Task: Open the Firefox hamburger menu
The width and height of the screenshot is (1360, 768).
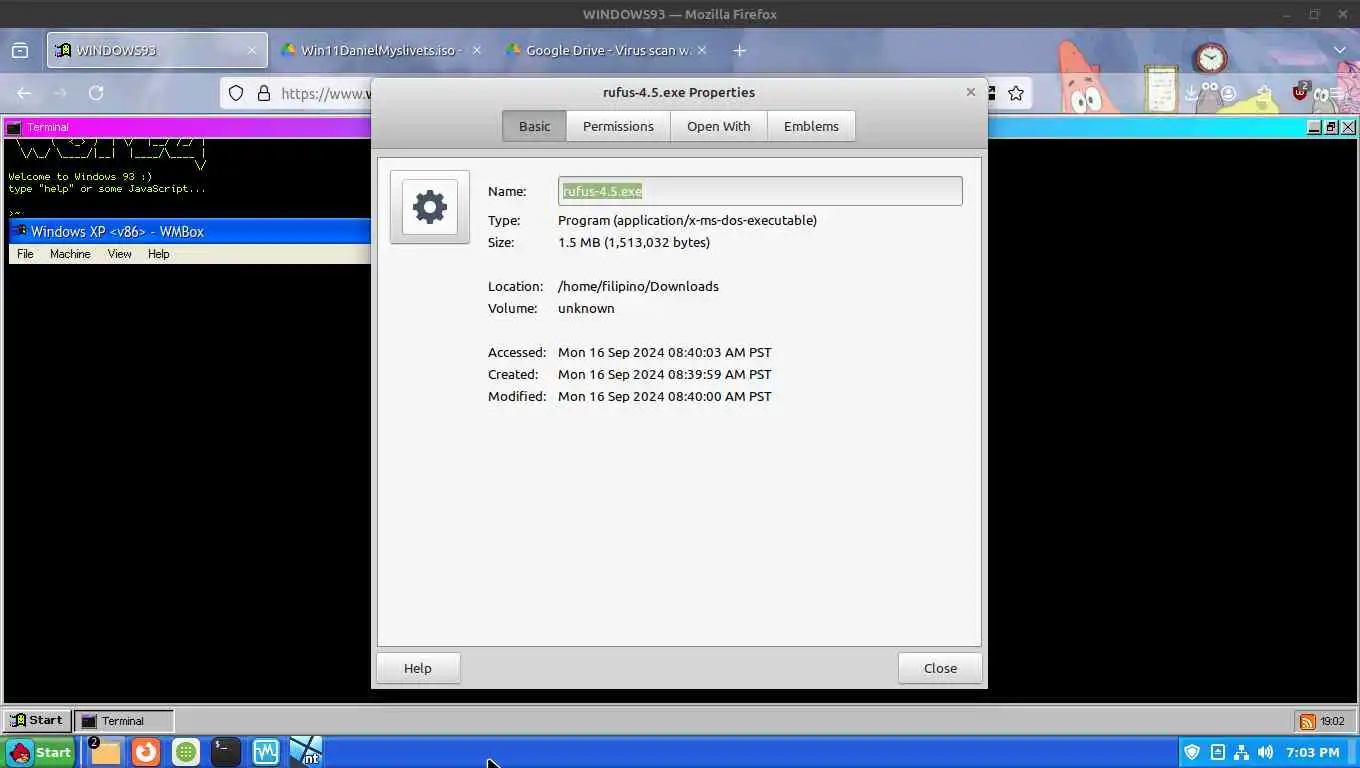Action: (1336, 93)
